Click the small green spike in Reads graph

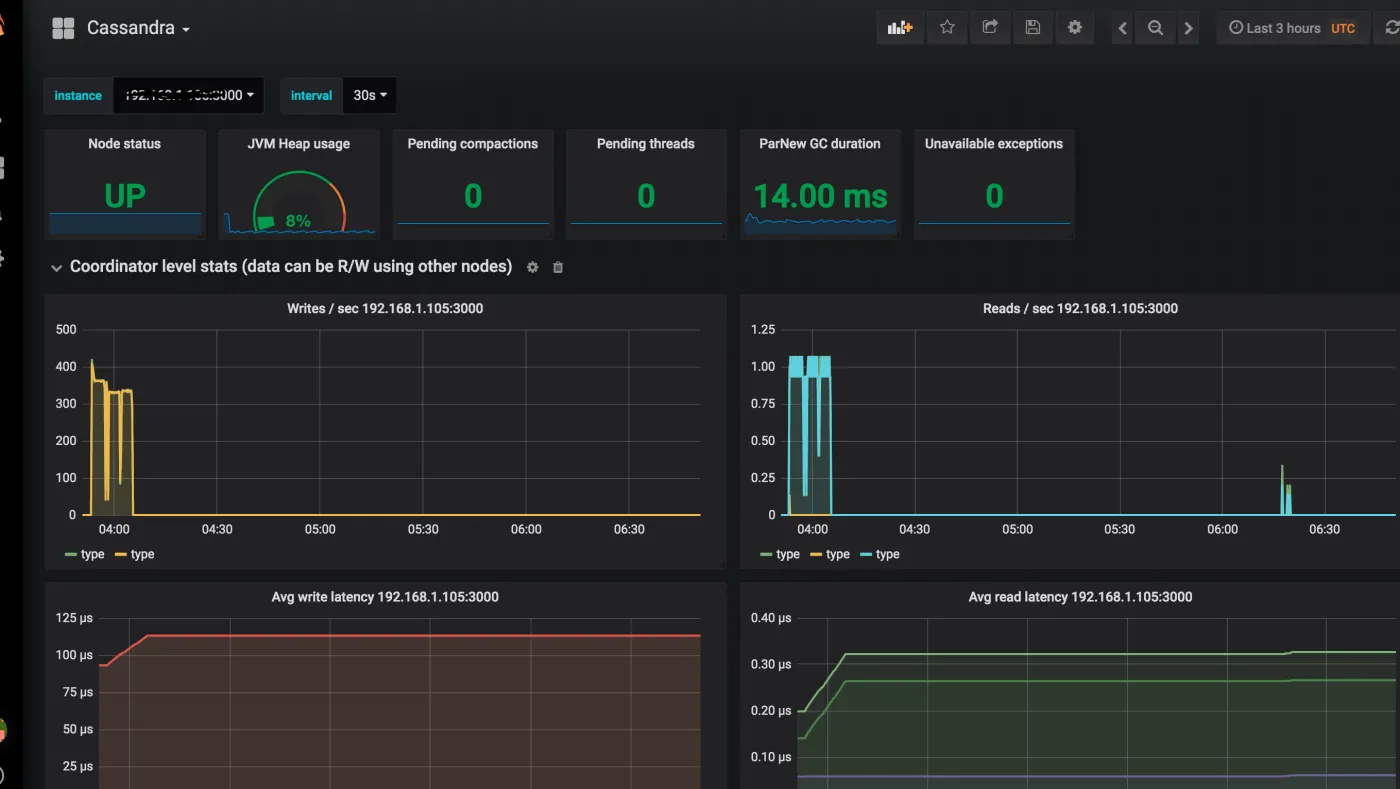tap(1285, 492)
